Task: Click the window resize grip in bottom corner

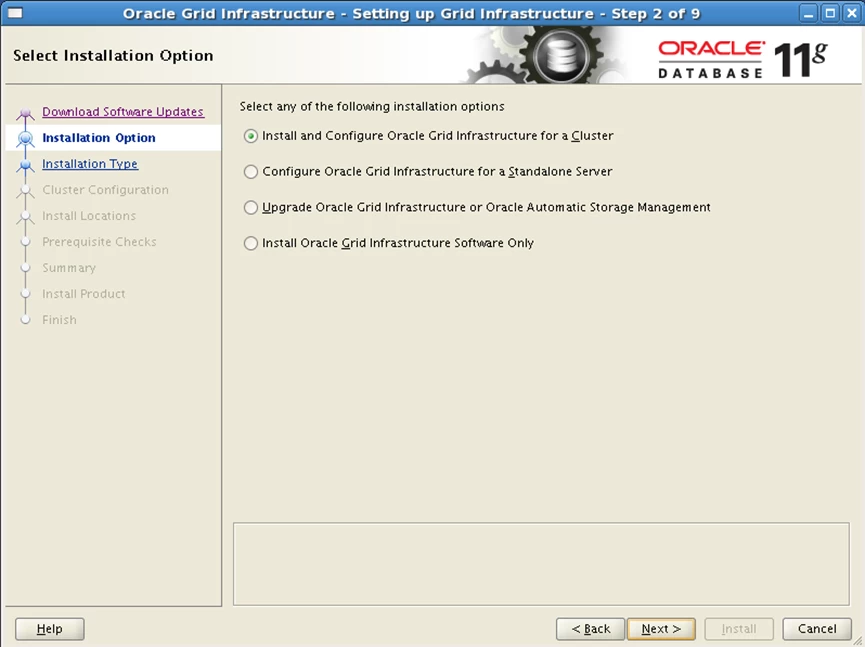Action: pos(858,640)
